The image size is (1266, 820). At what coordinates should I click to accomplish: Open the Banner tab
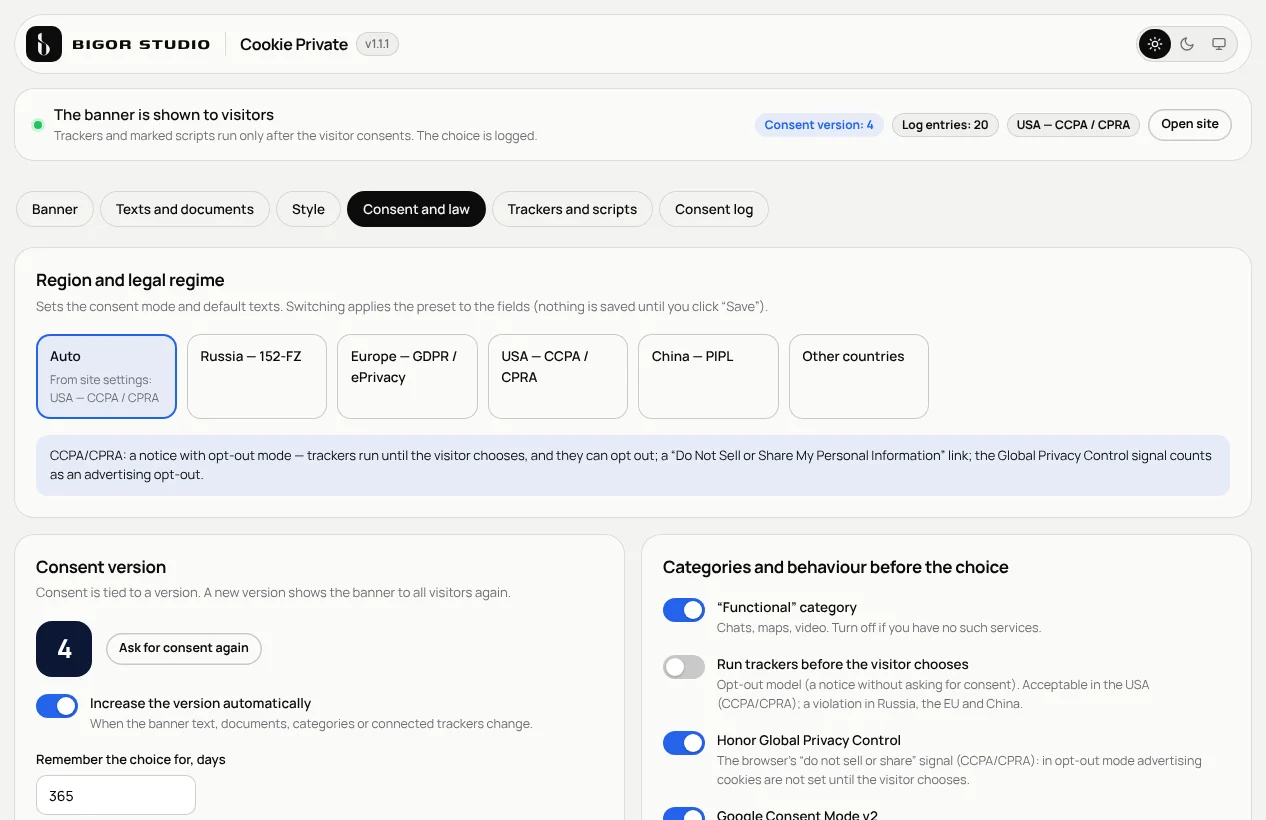coord(55,209)
